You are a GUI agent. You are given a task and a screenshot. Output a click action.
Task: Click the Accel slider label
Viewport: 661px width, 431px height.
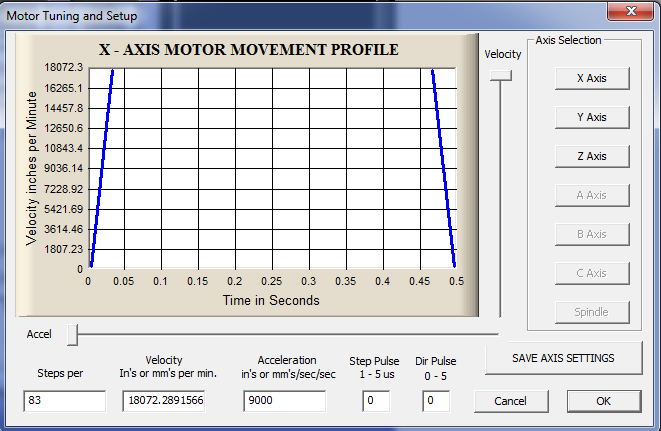pyautogui.click(x=39, y=334)
